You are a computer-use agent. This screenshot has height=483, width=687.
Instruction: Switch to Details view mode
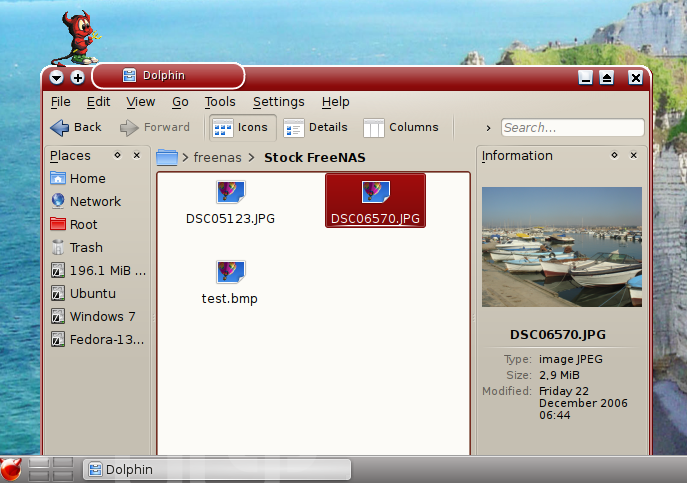[316, 128]
